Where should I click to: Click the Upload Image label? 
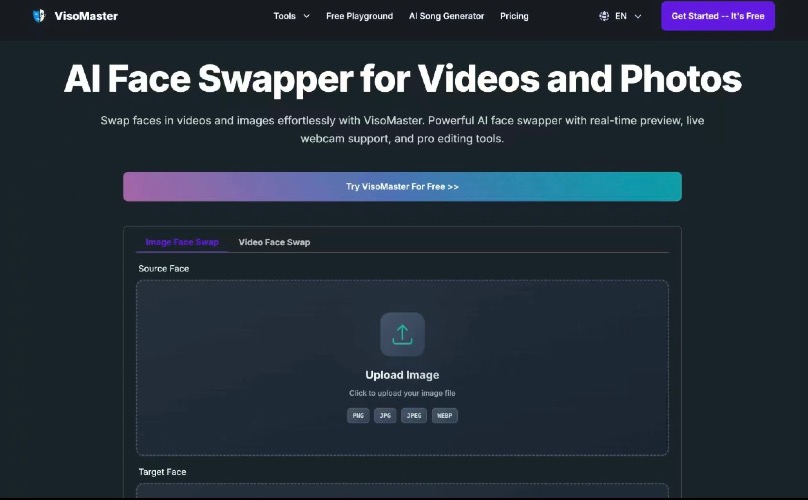point(402,375)
